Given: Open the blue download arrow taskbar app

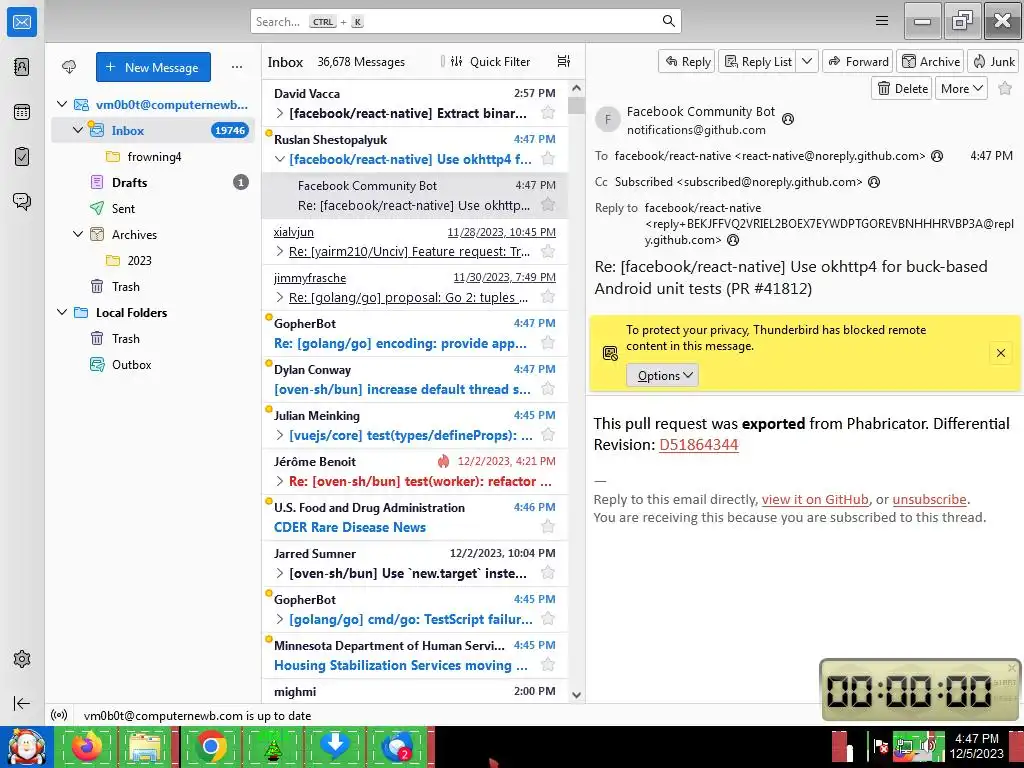Looking at the screenshot, I should pos(335,746).
